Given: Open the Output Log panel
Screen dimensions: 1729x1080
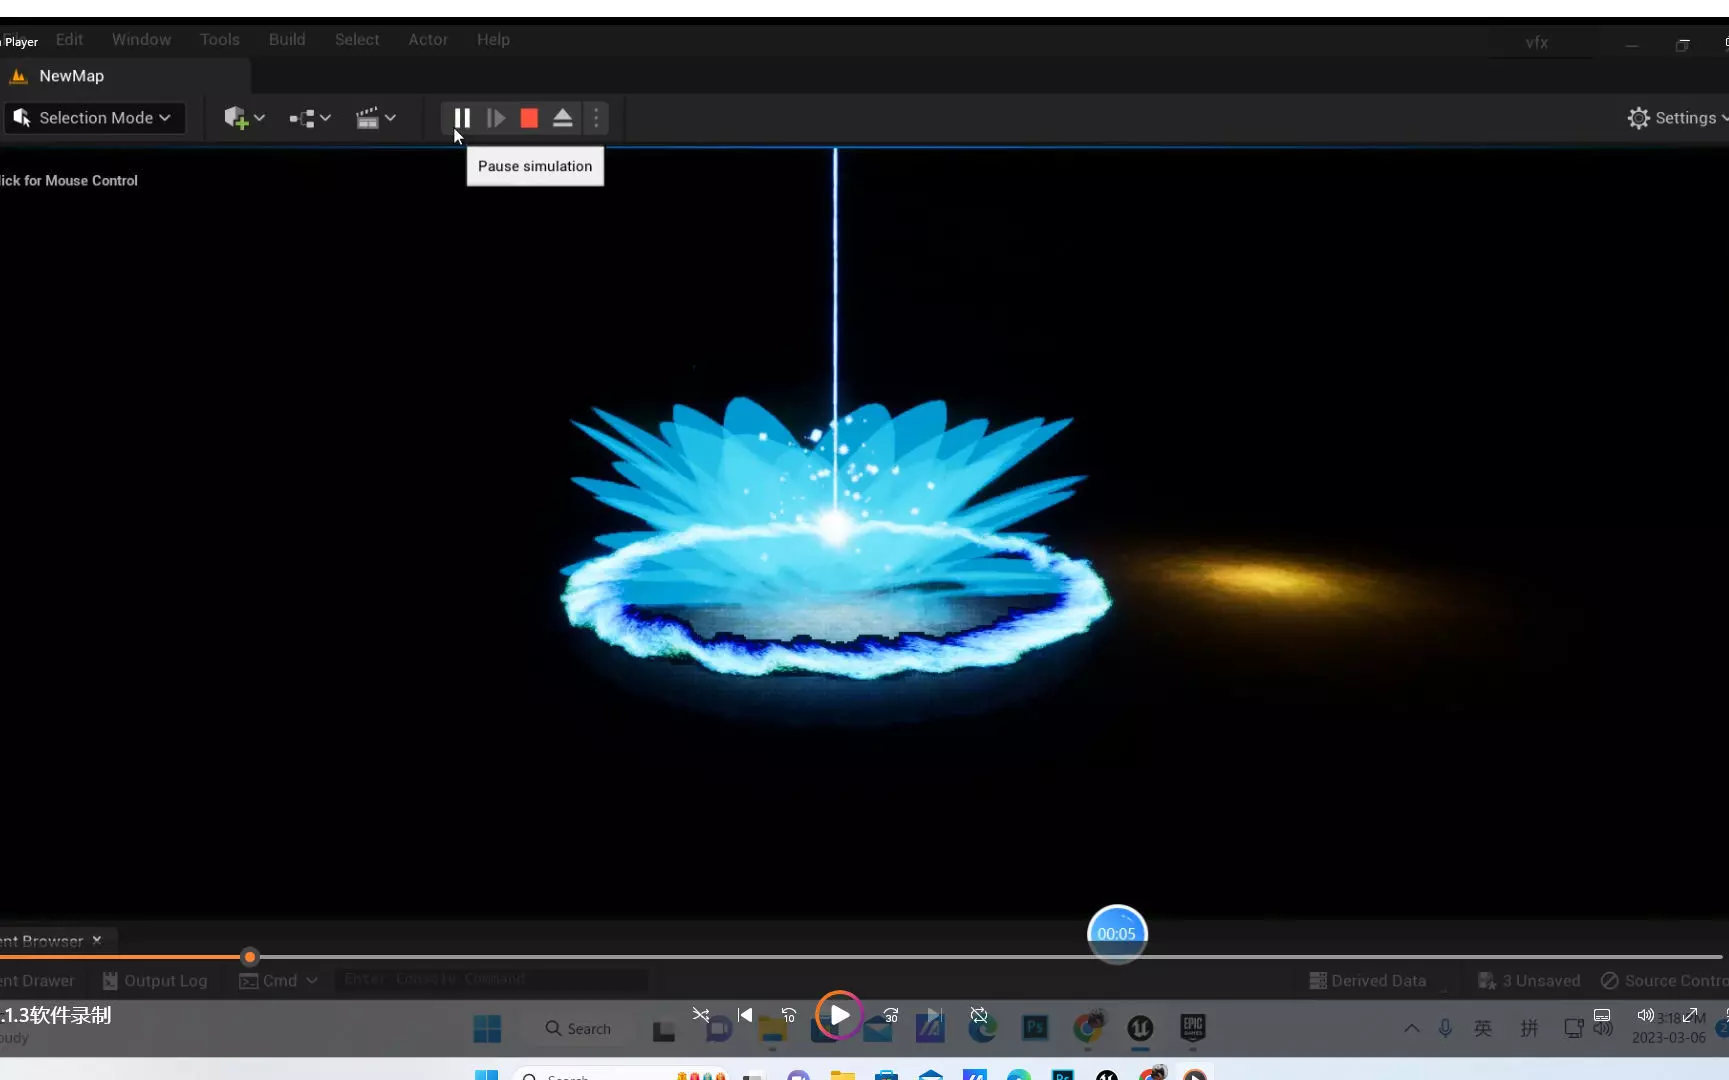Looking at the screenshot, I should [x=155, y=981].
